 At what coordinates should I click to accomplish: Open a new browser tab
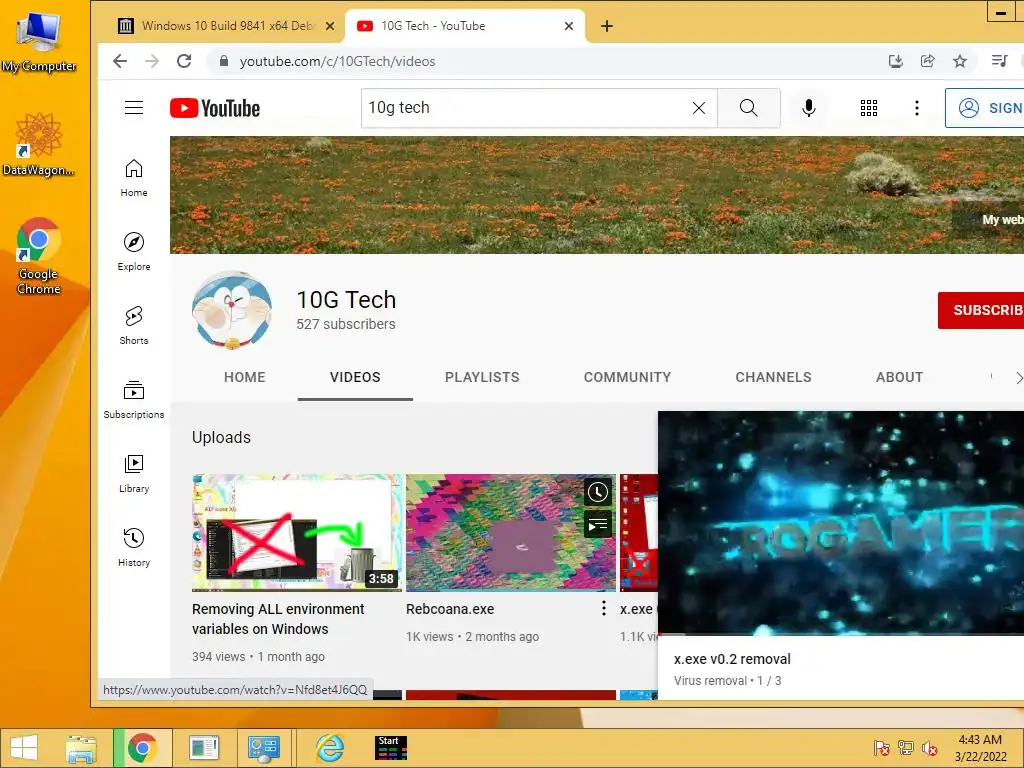click(x=607, y=26)
